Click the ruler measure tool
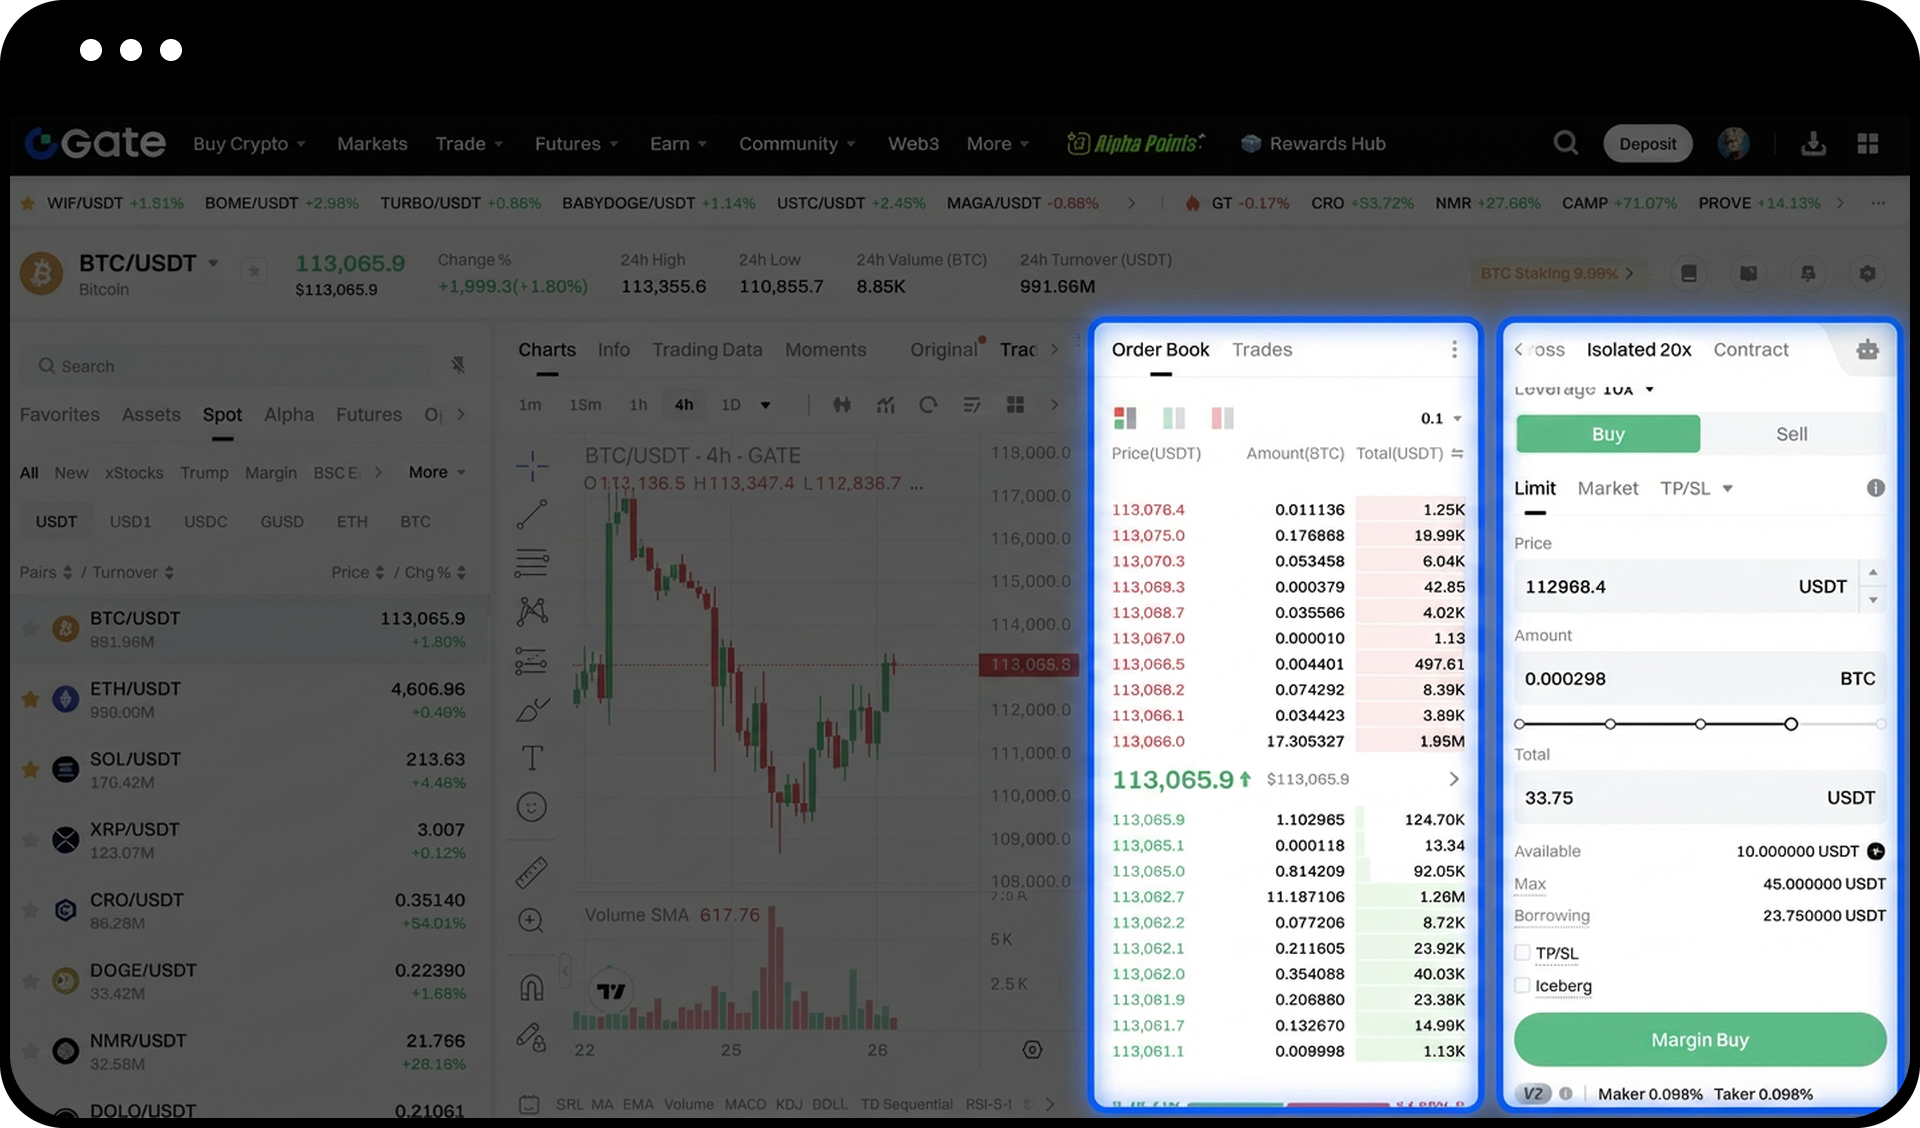 pyautogui.click(x=531, y=872)
